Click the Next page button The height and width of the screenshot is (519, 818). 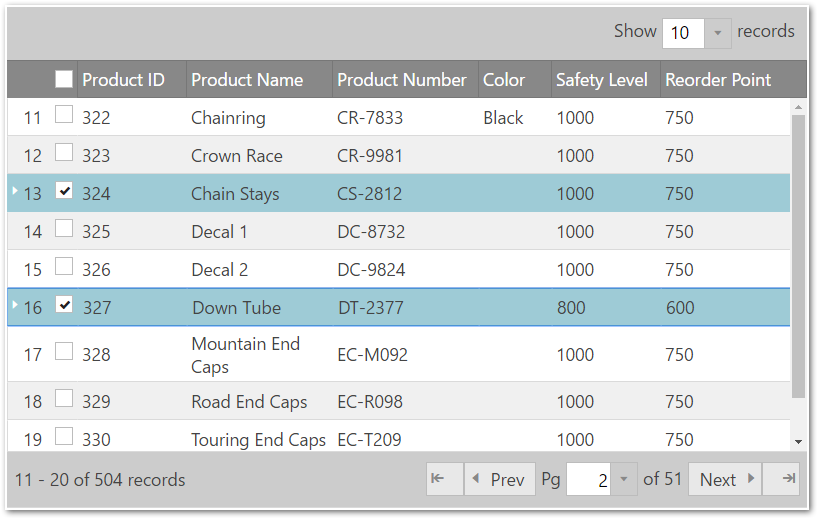(x=725, y=479)
